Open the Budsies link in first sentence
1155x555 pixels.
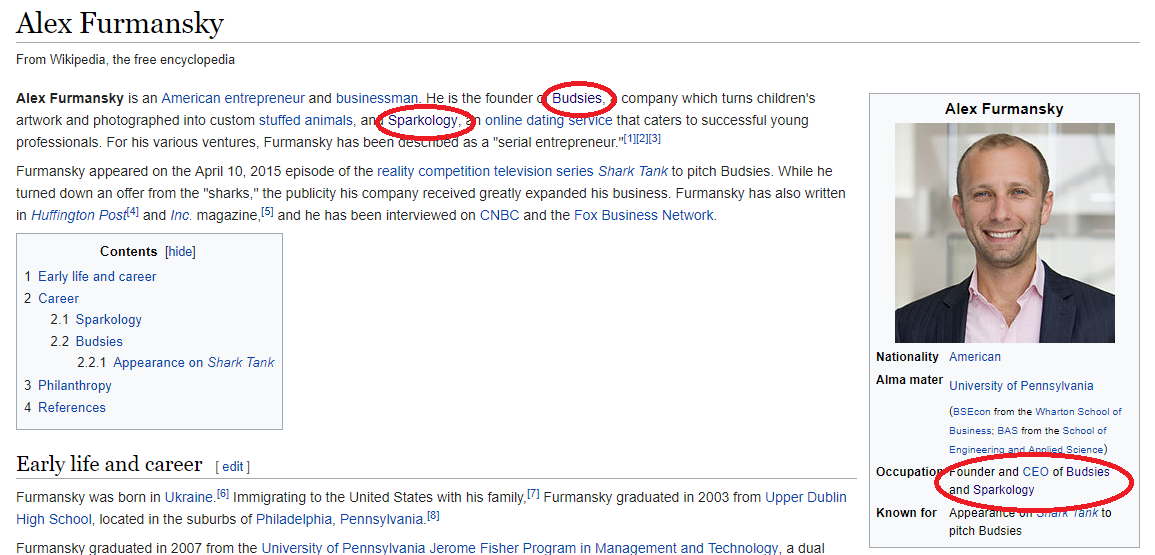[577, 98]
